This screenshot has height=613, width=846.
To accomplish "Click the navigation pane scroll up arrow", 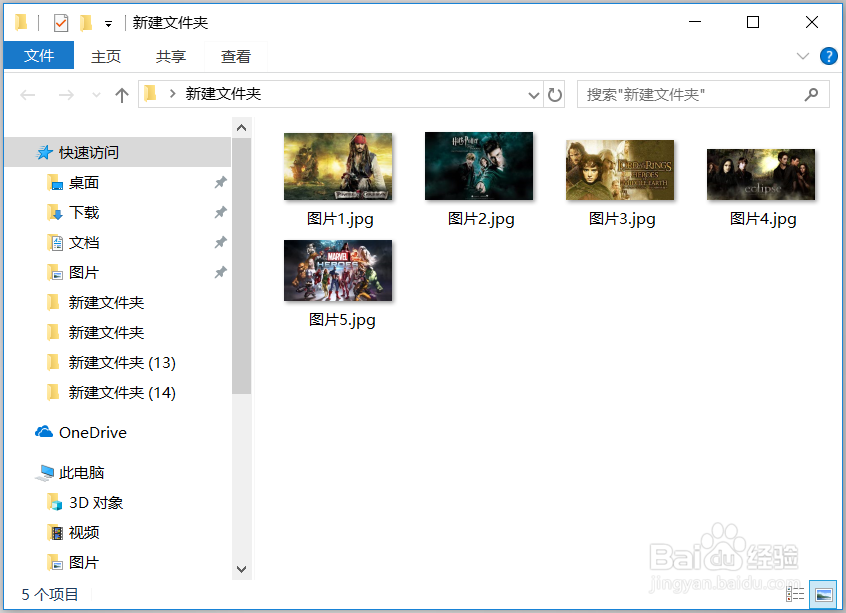I will pyautogui.click(x=242, y=128).
